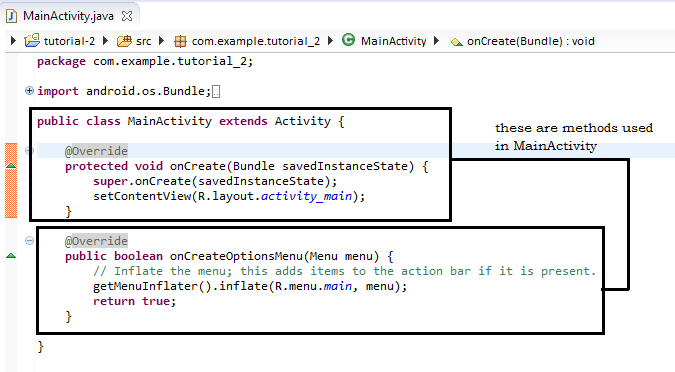Click override marker beside onCreateOptionsMenu
The height and width of the screenshot is (372, 675).
pos(11,256)
